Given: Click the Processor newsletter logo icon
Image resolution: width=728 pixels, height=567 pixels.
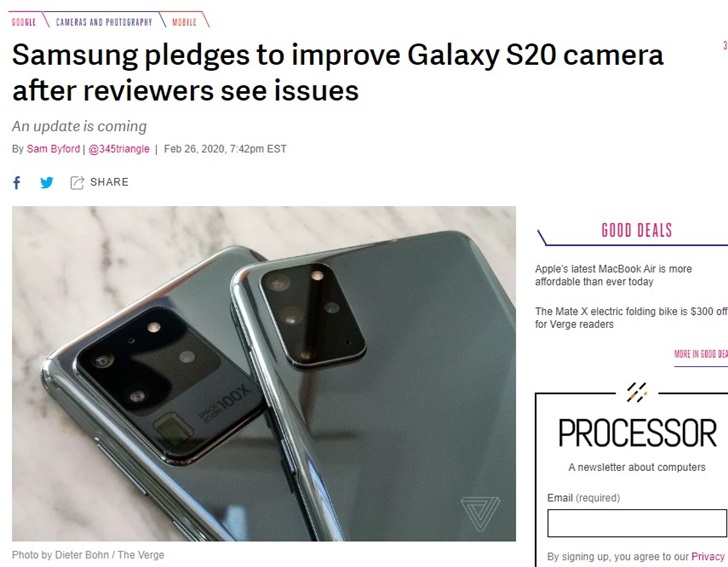Looking at the screenshot, I should tap(637, 393).
